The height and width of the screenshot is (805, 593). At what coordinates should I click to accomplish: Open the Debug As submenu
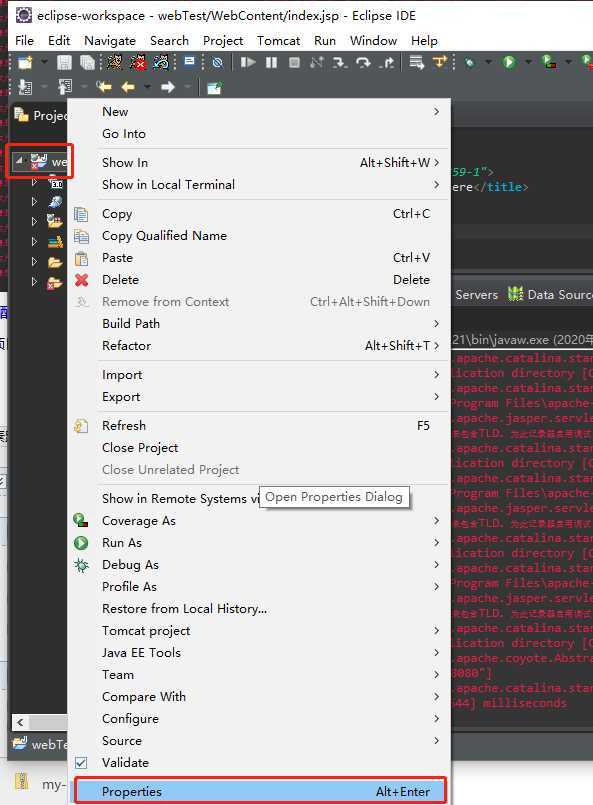pos(260,565)
